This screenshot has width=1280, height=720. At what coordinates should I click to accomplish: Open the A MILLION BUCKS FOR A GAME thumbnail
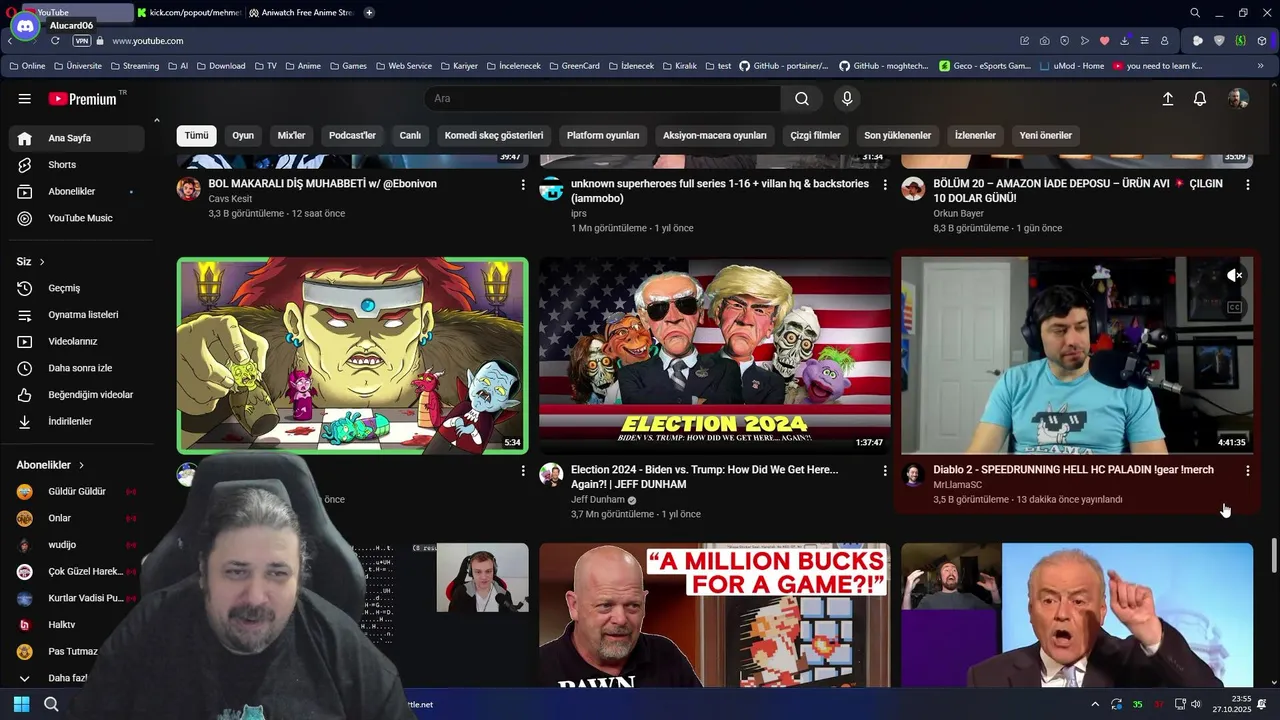click(x=714, y=614)
